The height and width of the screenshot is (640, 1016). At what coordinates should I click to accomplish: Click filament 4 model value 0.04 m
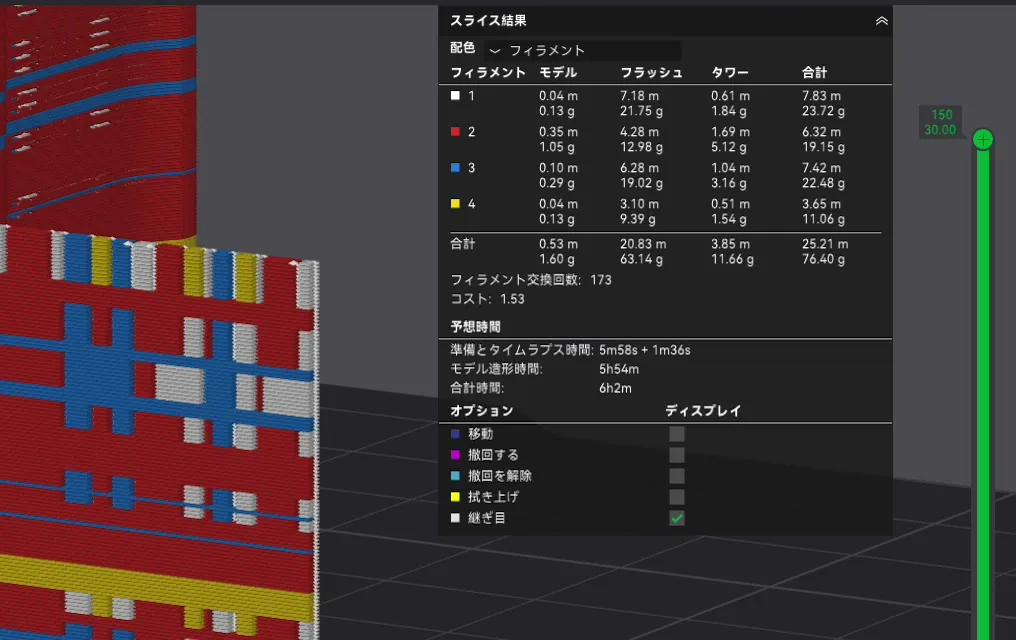[558, 203]
